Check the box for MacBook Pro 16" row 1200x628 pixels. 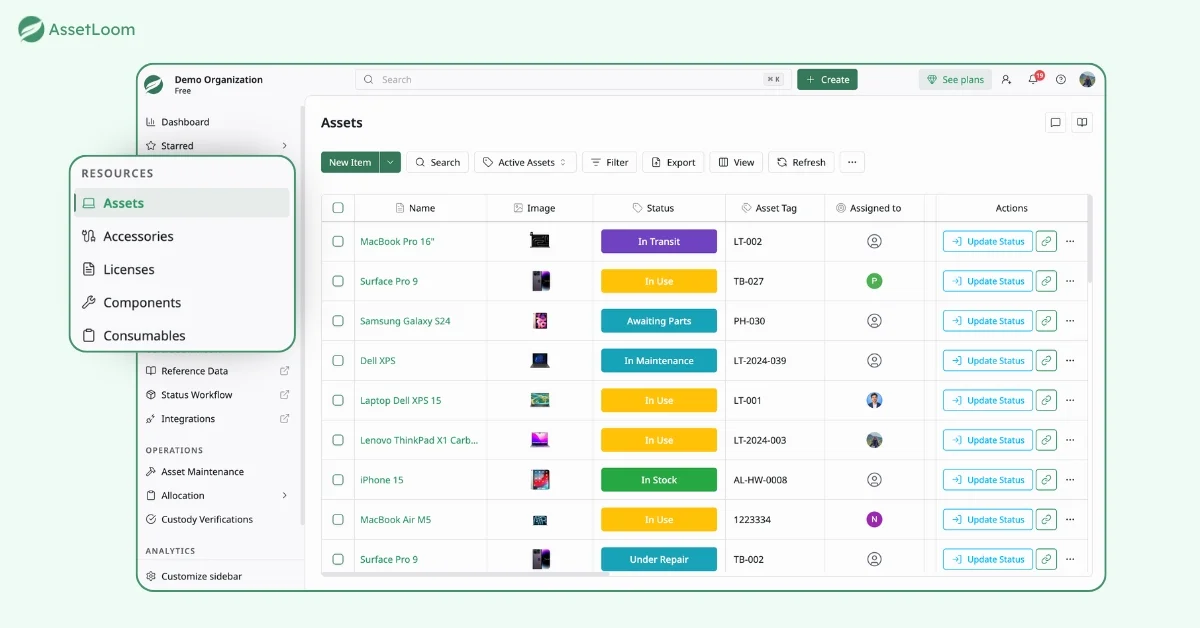pyautogui.click(x=338, y=241)
